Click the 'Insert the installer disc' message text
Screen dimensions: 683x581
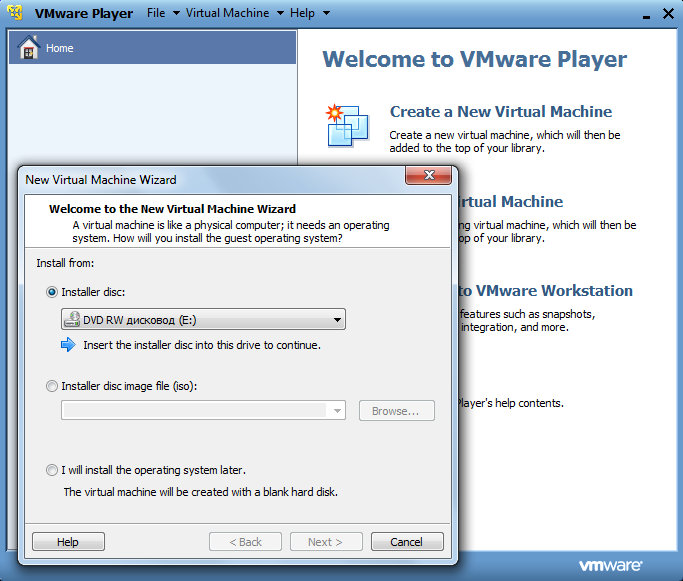pos(202,345)
